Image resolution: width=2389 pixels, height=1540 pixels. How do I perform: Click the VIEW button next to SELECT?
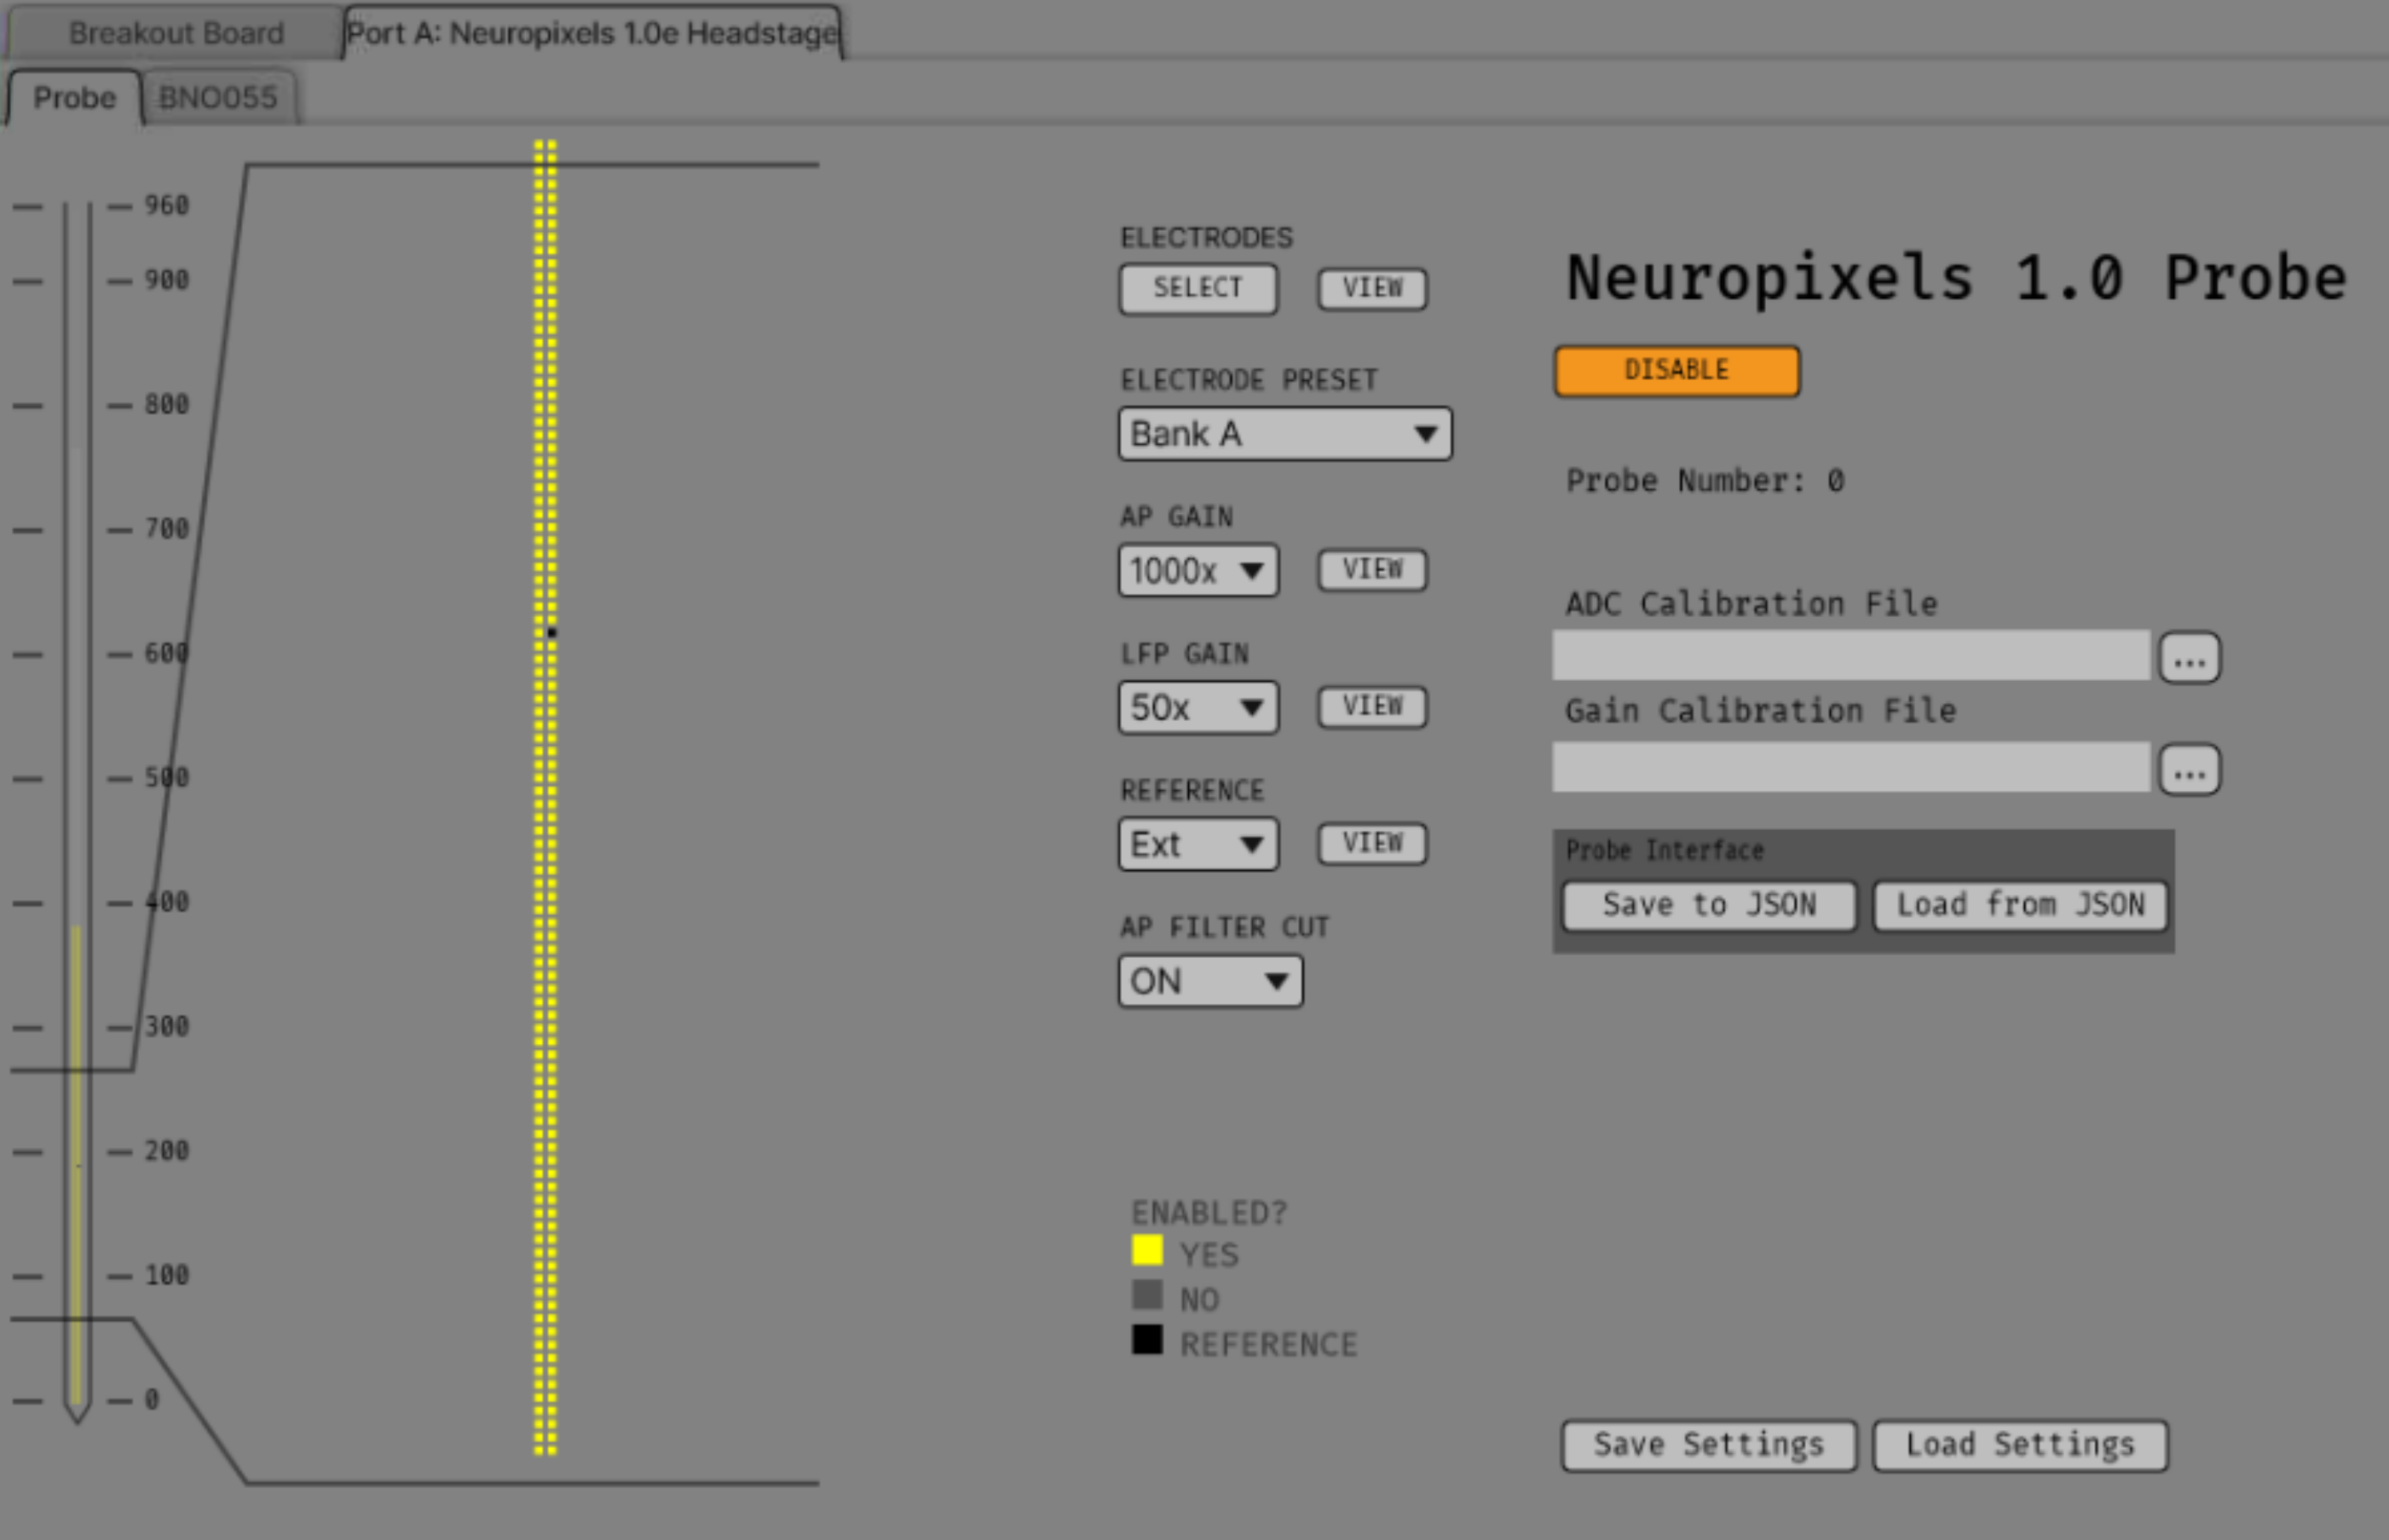coord(1371,288)
